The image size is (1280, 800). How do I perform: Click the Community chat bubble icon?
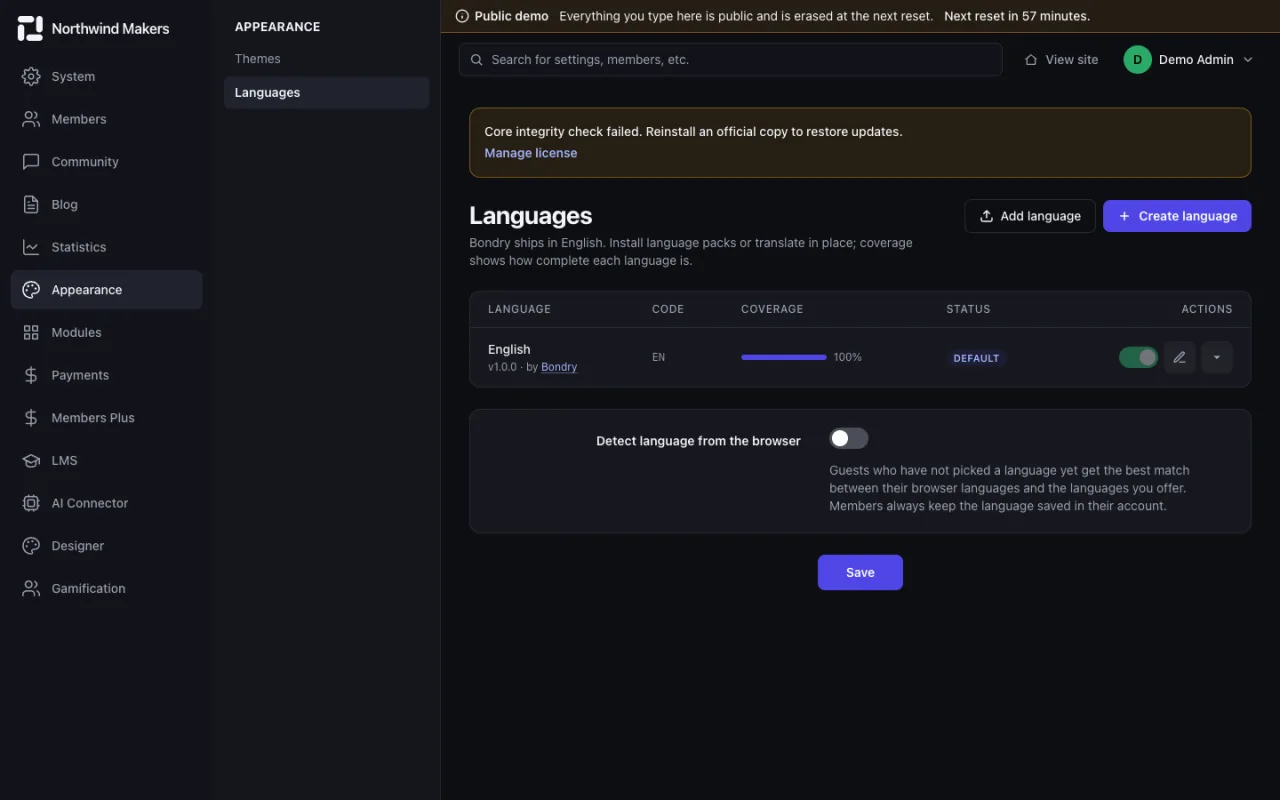click(x=31, y=162)
